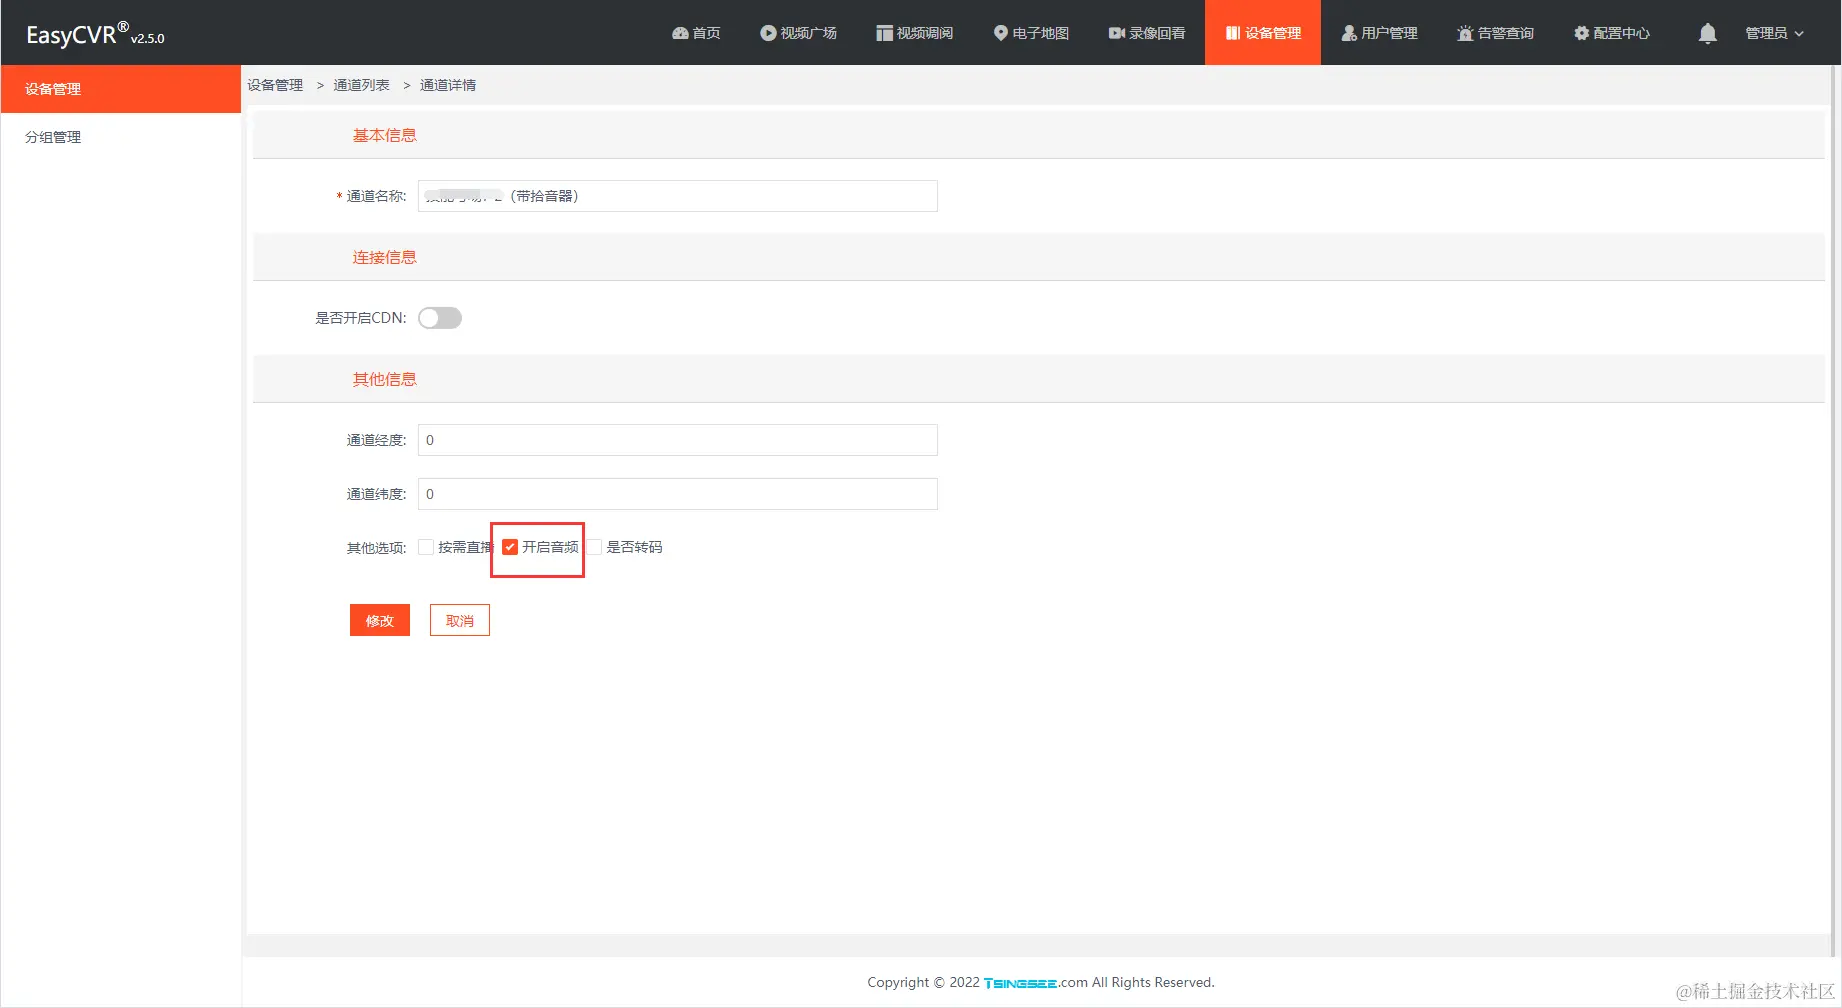The width and height of the screenshot is (1842, 1008).
Task: Click the EasyCVR logo
Action: [95, 34]
